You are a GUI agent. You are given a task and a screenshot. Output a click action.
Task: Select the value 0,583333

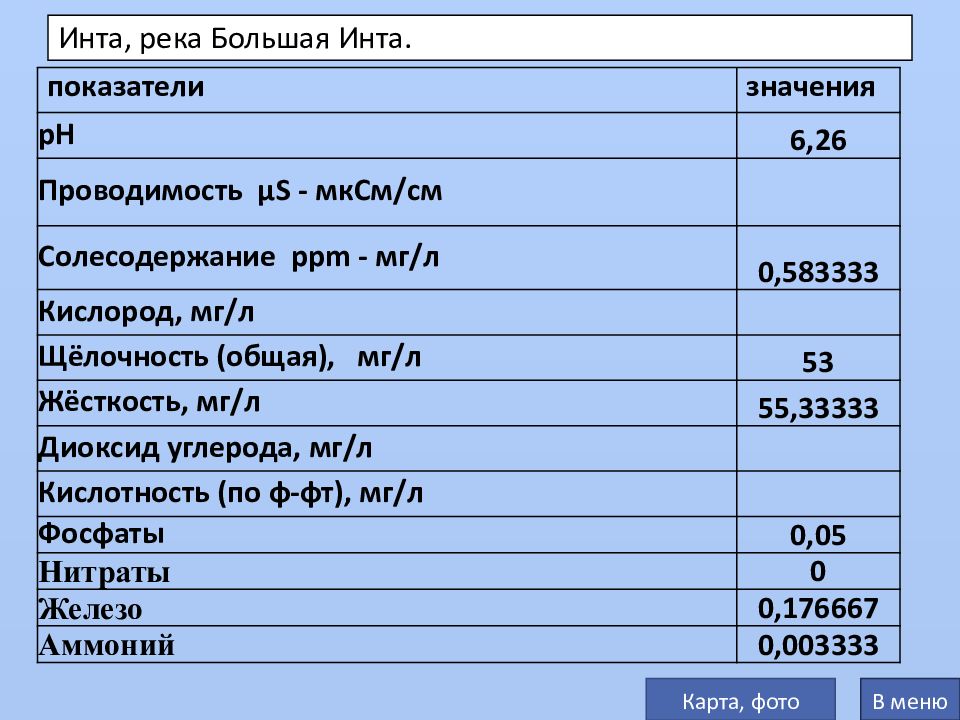[x=818, y=272]
